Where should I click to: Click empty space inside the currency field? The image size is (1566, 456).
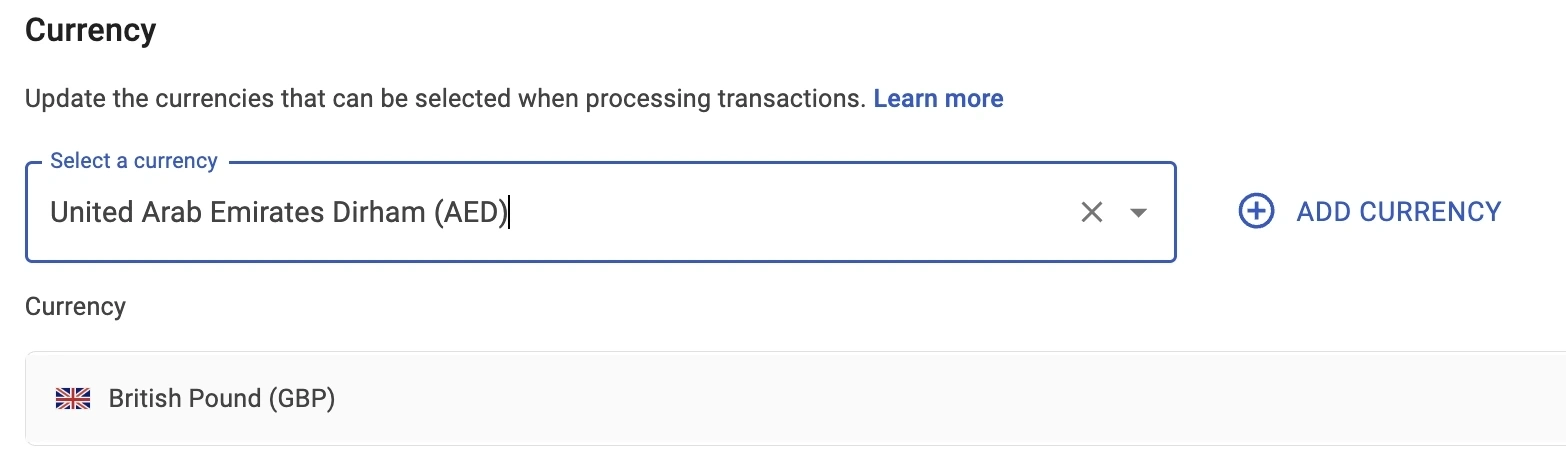800,212
